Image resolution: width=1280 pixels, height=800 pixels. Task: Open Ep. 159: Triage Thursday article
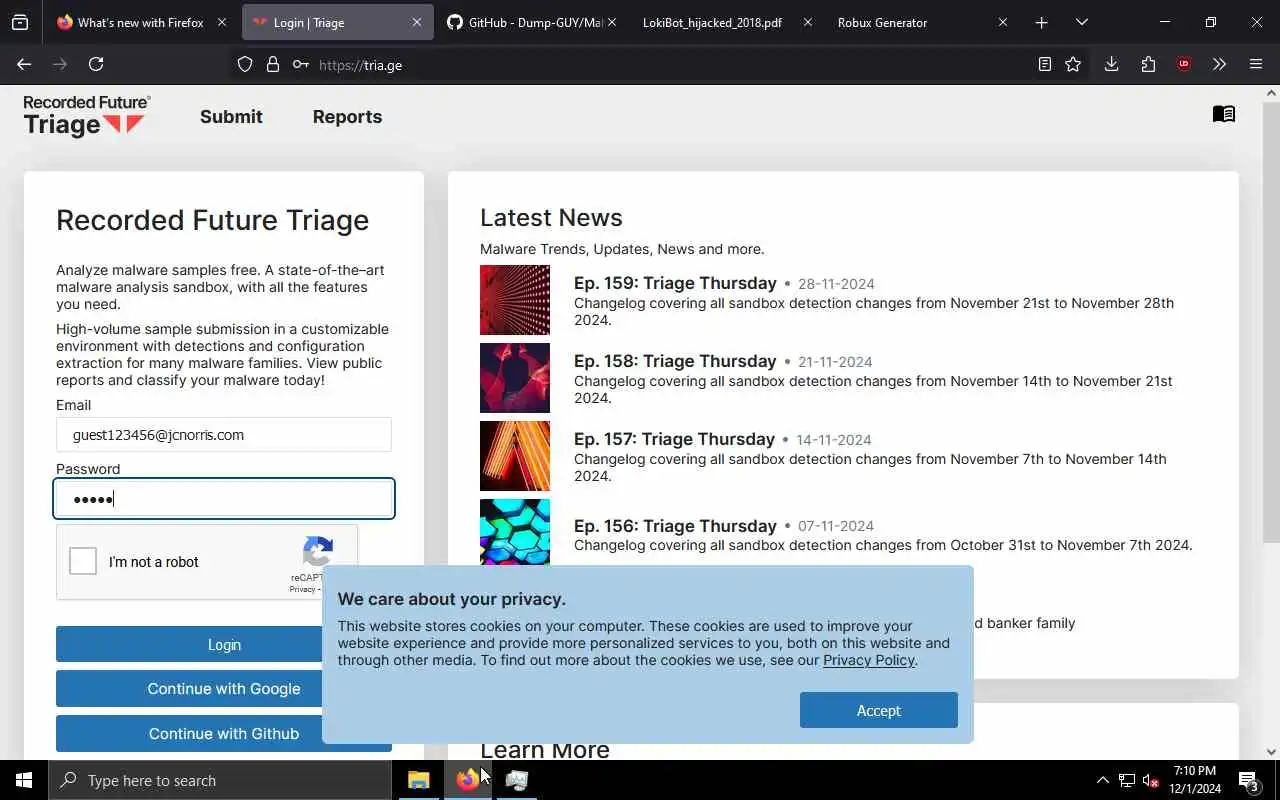point(675,283)
